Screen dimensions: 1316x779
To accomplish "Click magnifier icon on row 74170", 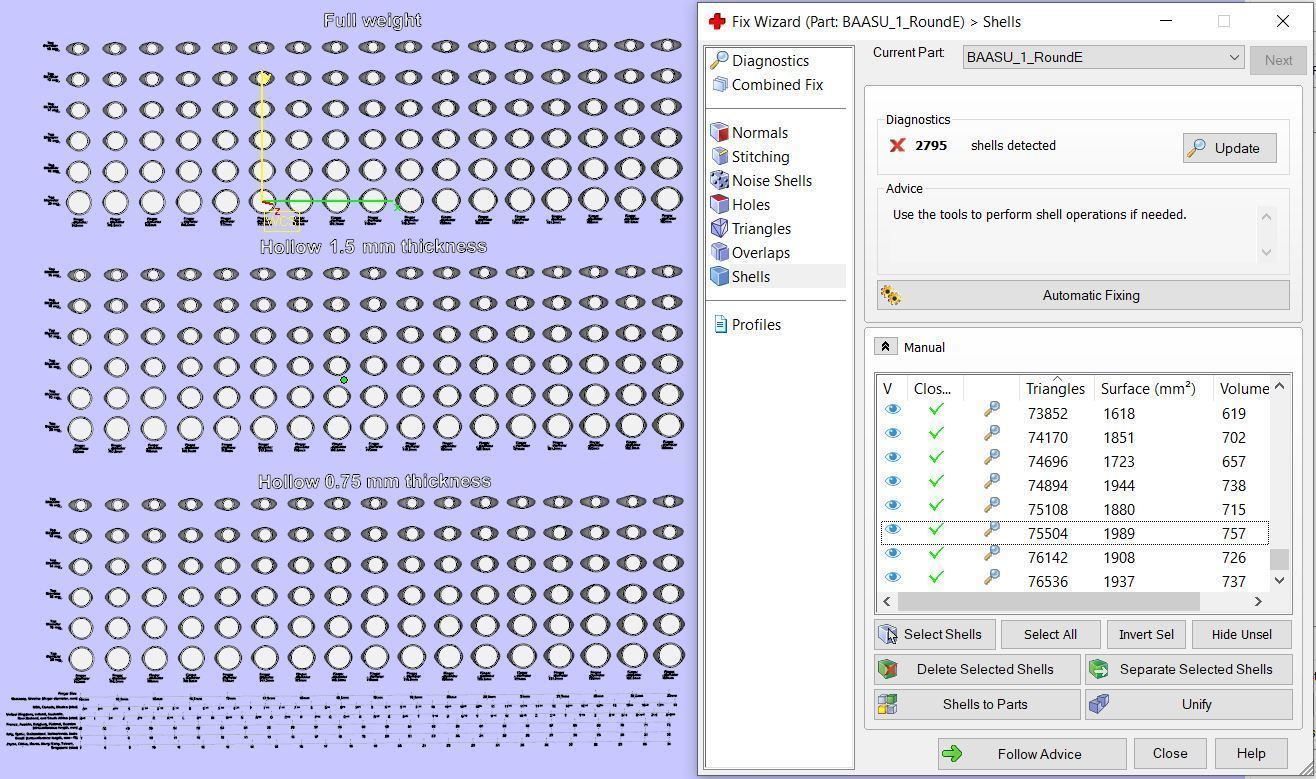I will tap(991, 433).
